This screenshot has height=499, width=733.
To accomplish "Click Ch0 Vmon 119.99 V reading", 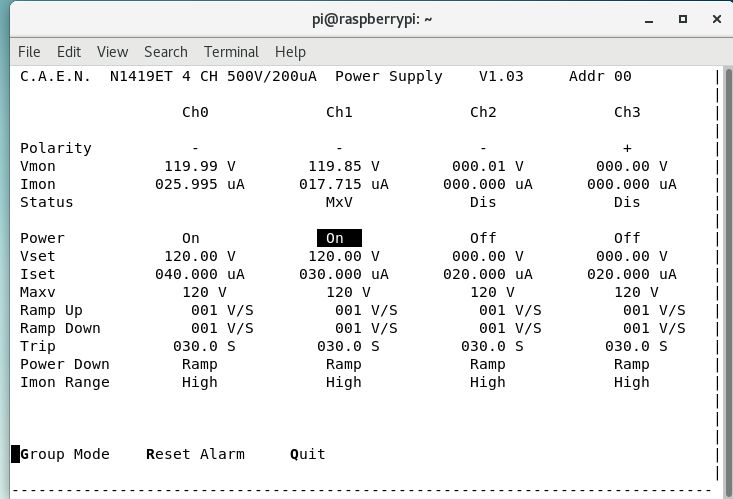I will [x=200, y=166].
